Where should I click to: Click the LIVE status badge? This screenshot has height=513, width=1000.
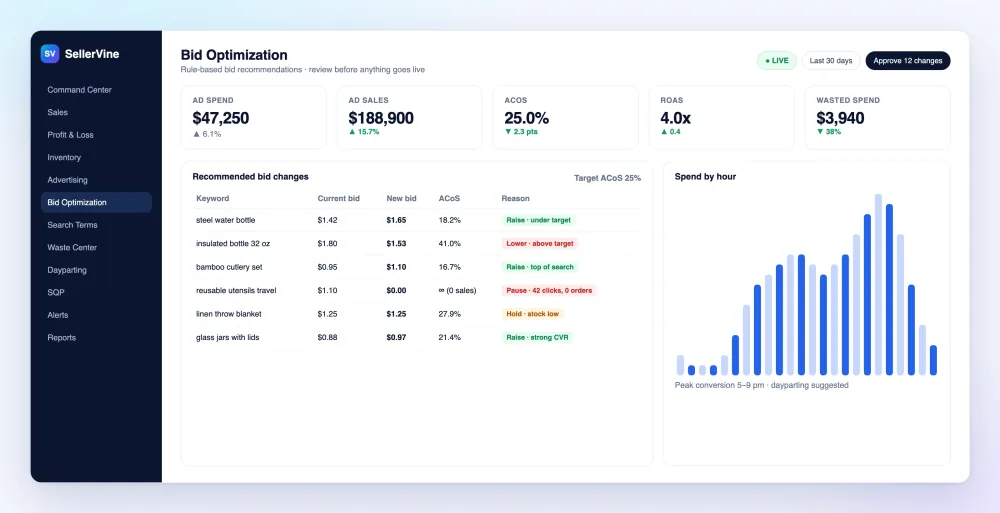pos(777,61)
